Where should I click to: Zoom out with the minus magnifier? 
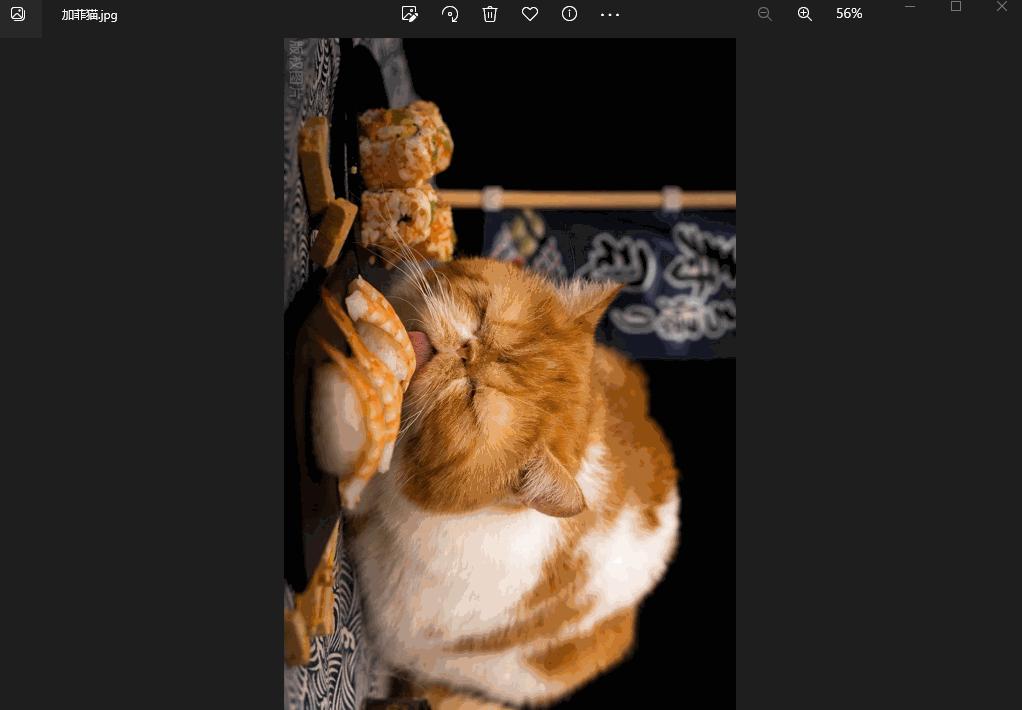point(765,14)
